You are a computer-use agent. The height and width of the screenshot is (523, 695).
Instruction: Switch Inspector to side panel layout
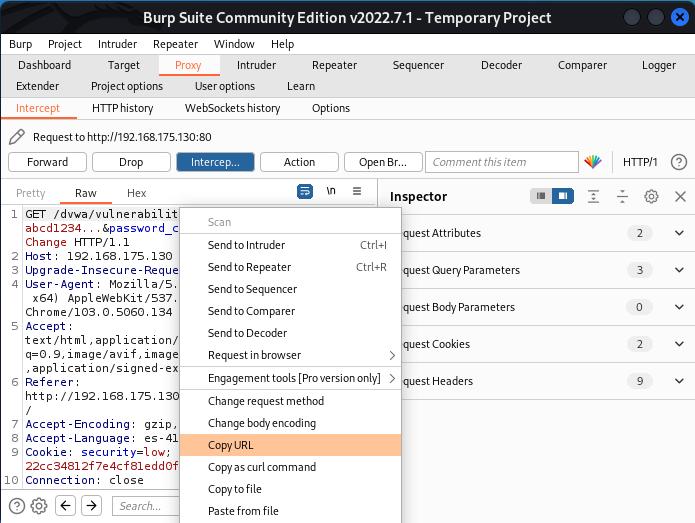[x=563, y=196]
